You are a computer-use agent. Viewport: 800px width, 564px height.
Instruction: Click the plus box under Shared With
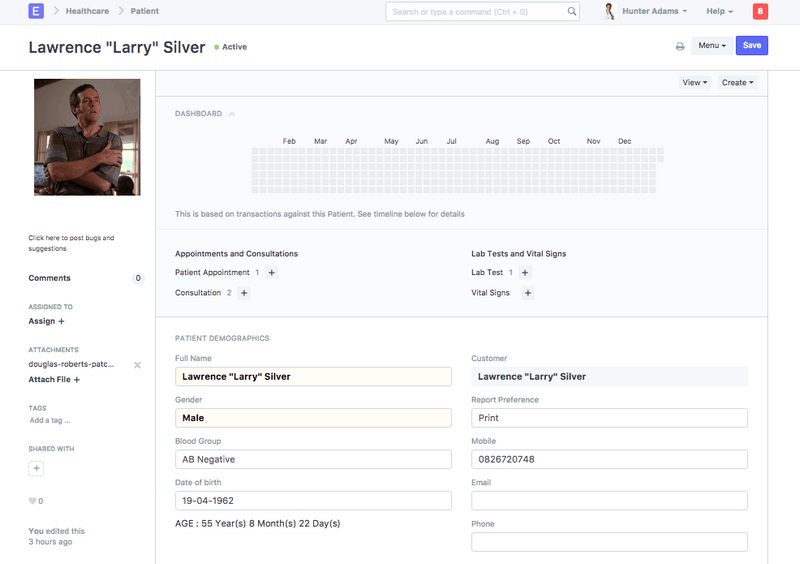36,468
